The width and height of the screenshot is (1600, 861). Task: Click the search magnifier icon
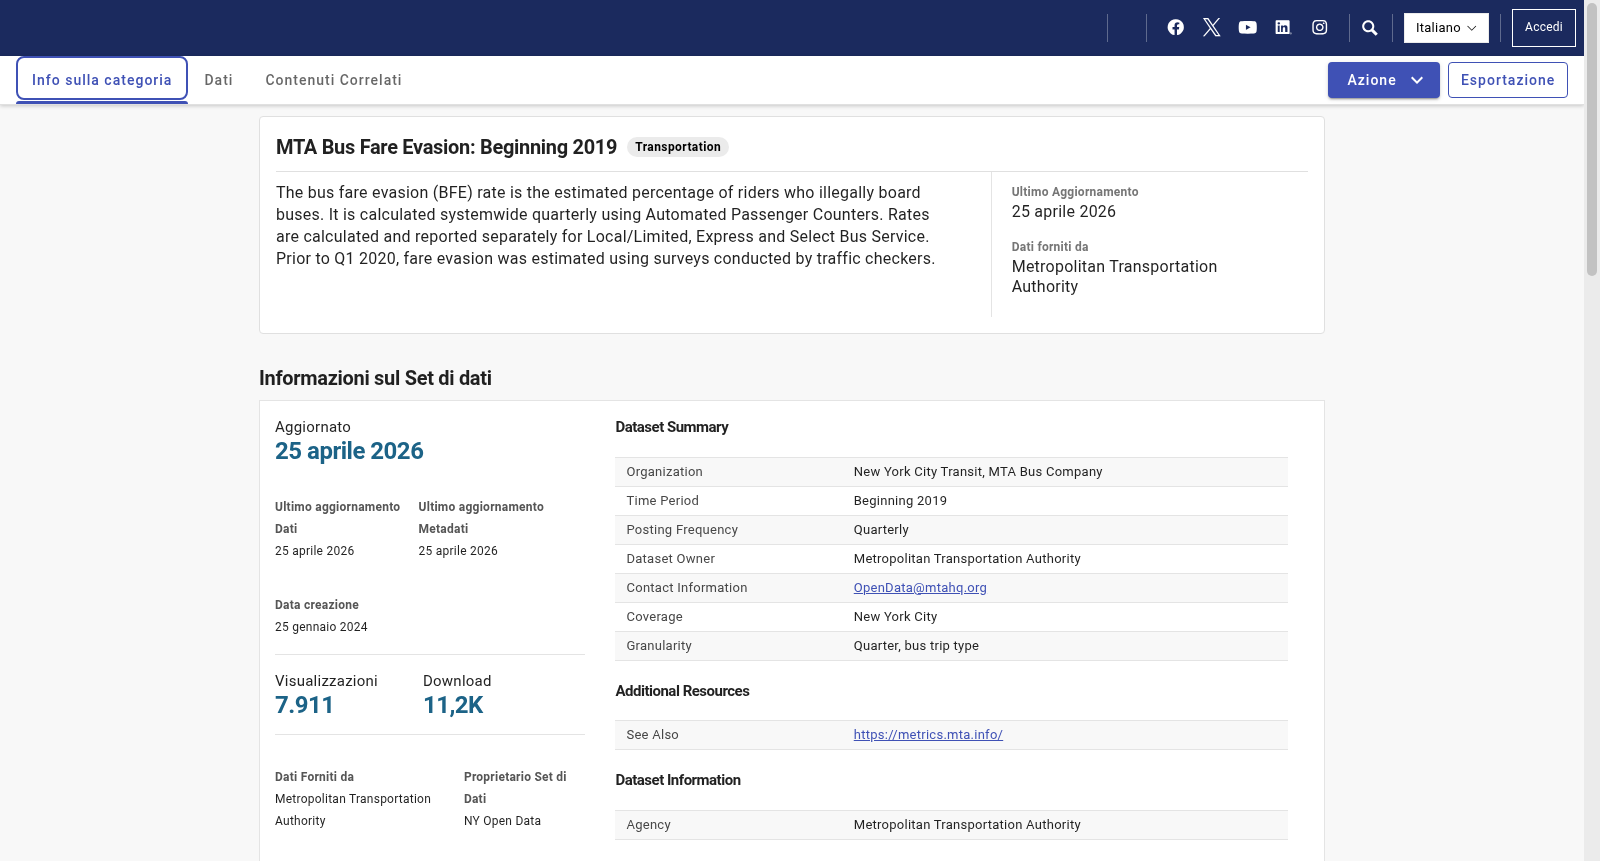1370,28
